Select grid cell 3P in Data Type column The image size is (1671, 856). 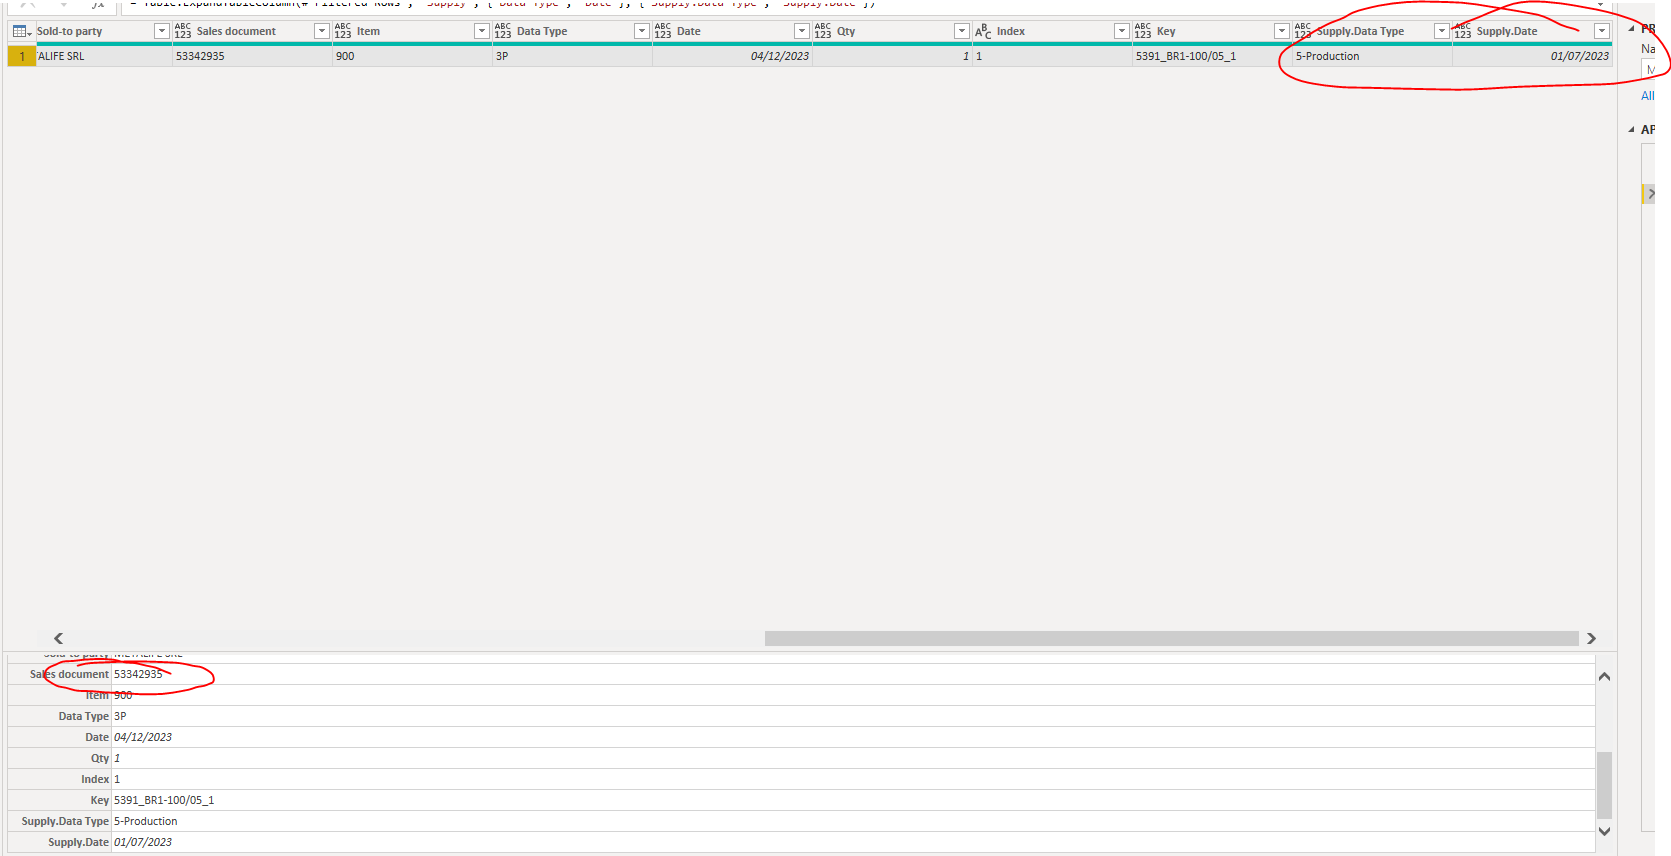coord(572,56)
